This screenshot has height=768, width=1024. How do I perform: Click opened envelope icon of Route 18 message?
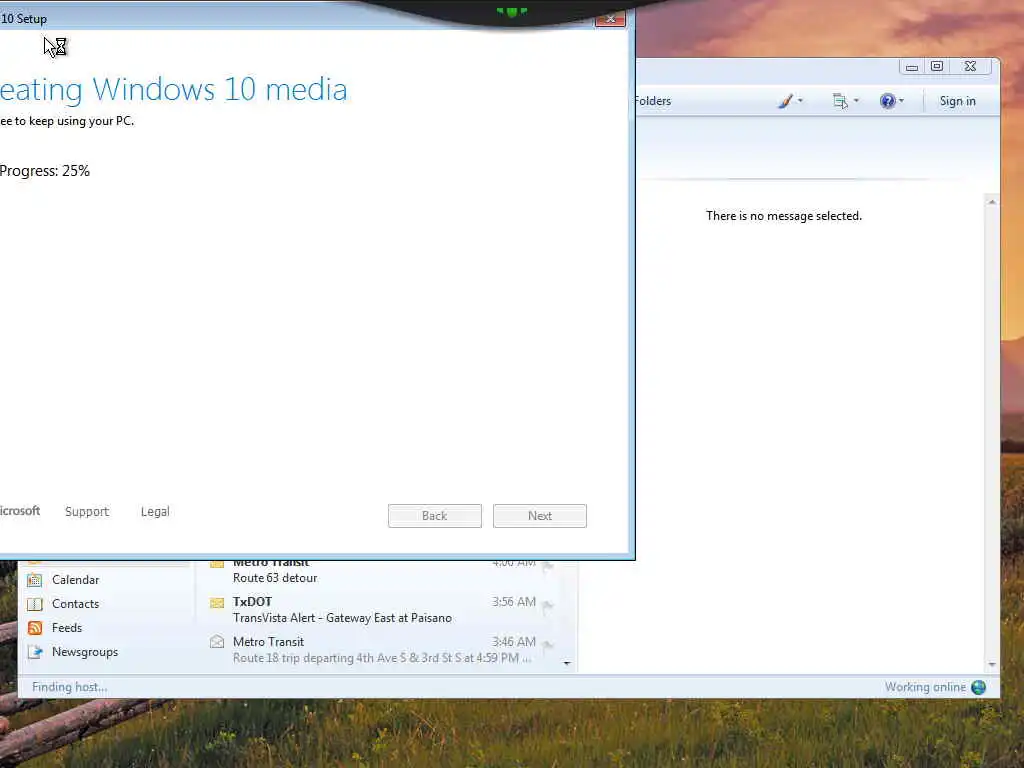click(217, 642)
